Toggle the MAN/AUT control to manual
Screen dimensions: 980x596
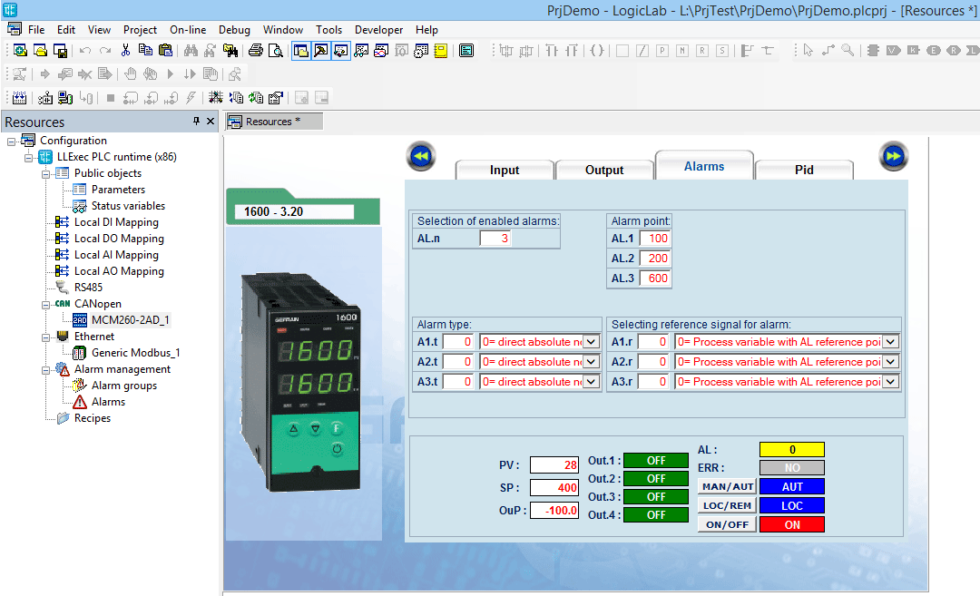(x=725, y=486)
